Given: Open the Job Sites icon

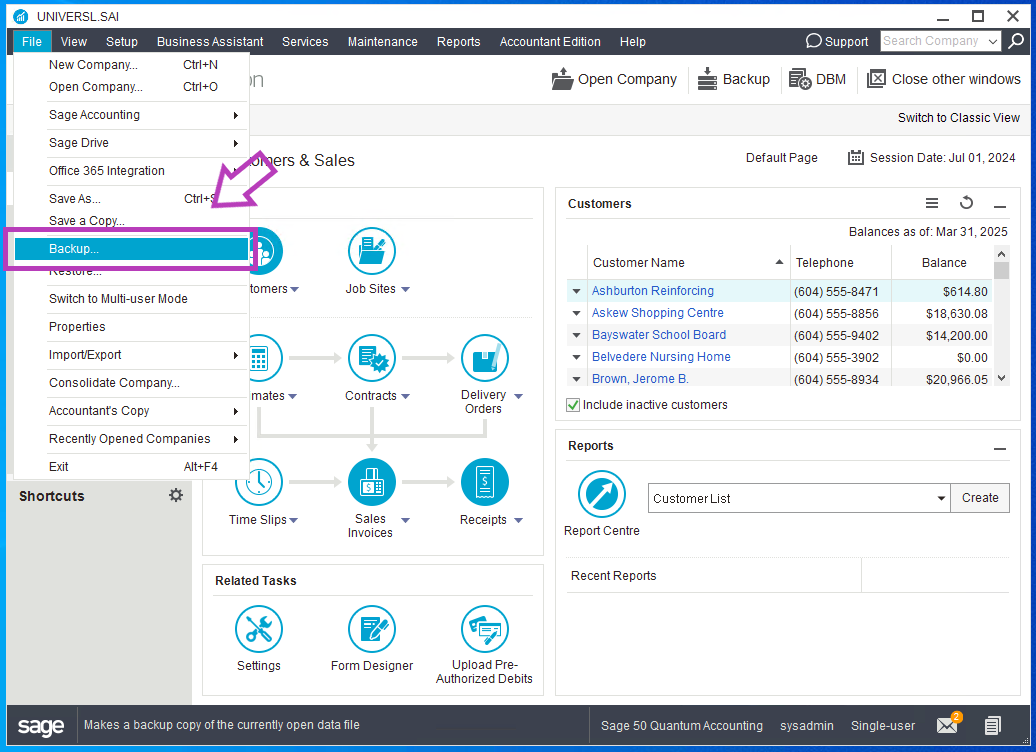Looking at the screenshot, I should [372, 251].
